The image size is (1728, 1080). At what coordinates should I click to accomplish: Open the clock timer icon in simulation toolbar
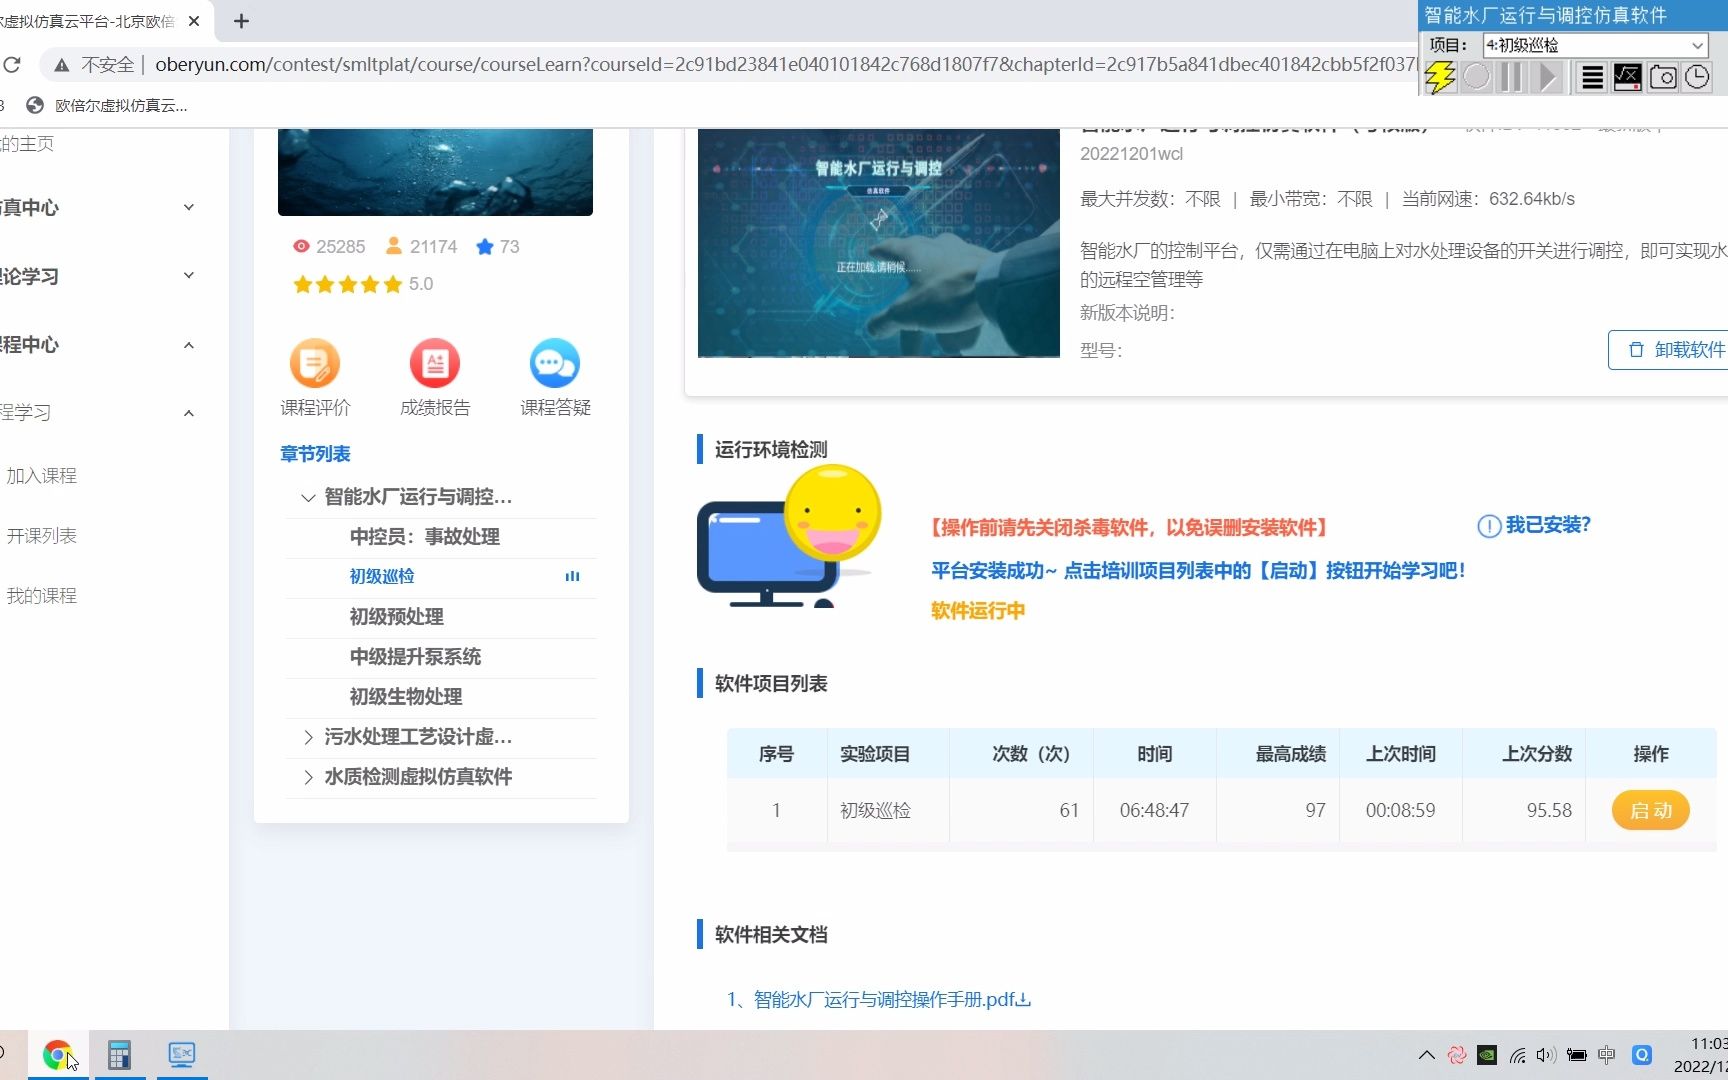tap(1697, 77)
